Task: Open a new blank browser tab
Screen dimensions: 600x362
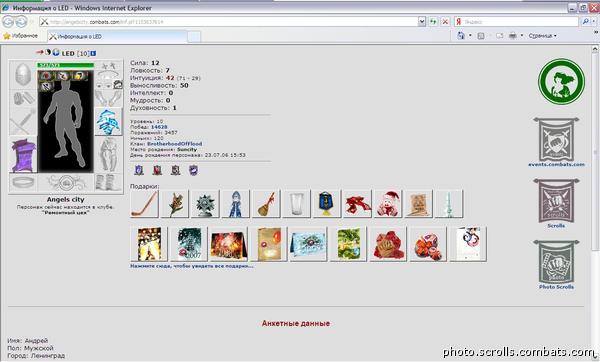Action: pos(194,37)
